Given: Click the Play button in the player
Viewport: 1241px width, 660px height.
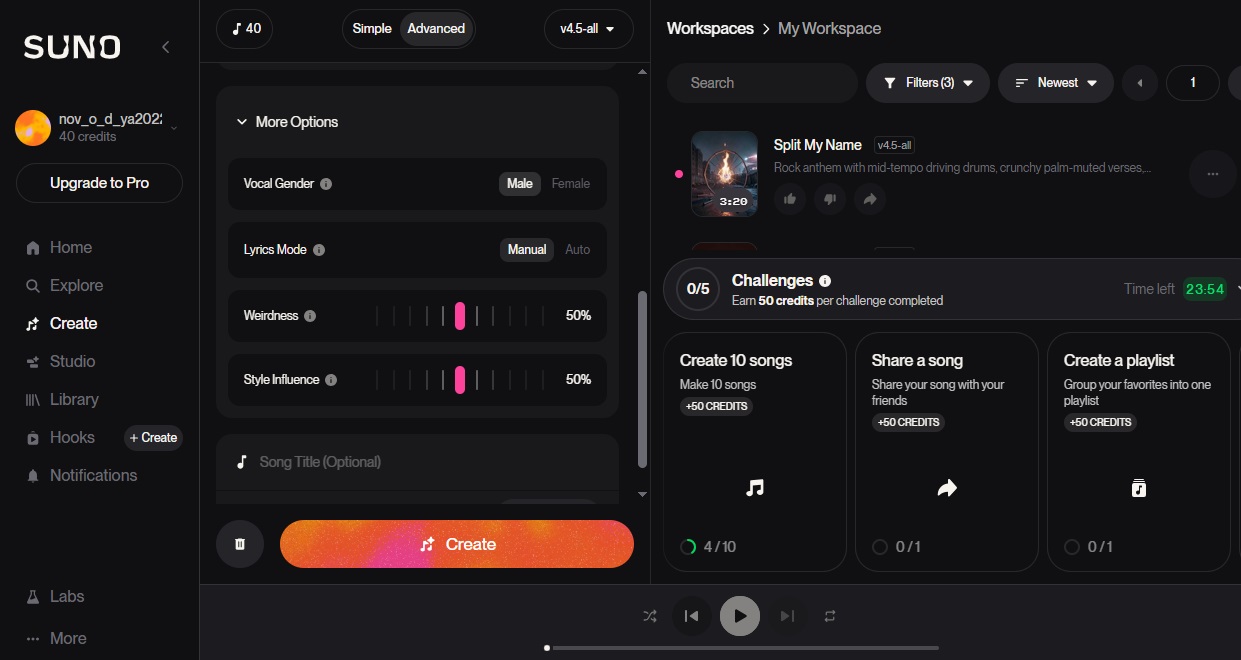Looking at the screenshot, I should click(740, 616).
